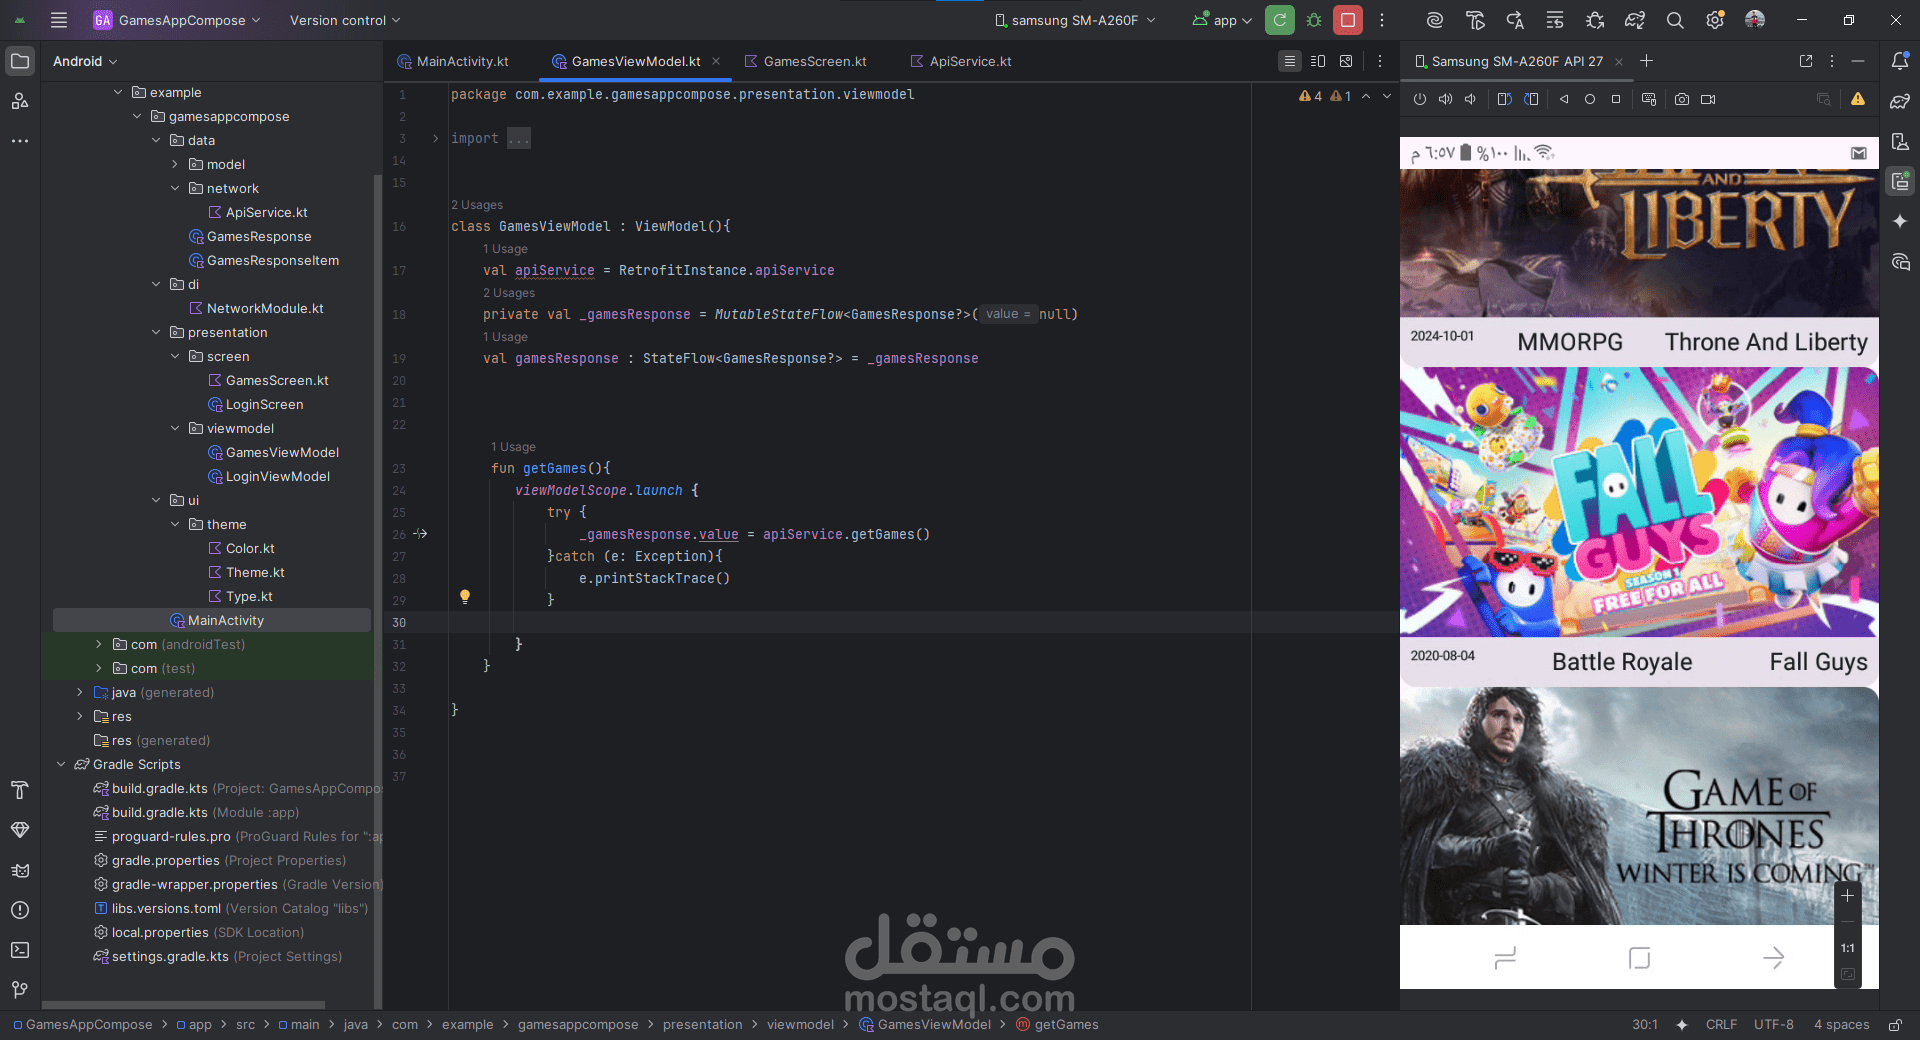Switch to GamesScreen.kt tab

[805, 61]
